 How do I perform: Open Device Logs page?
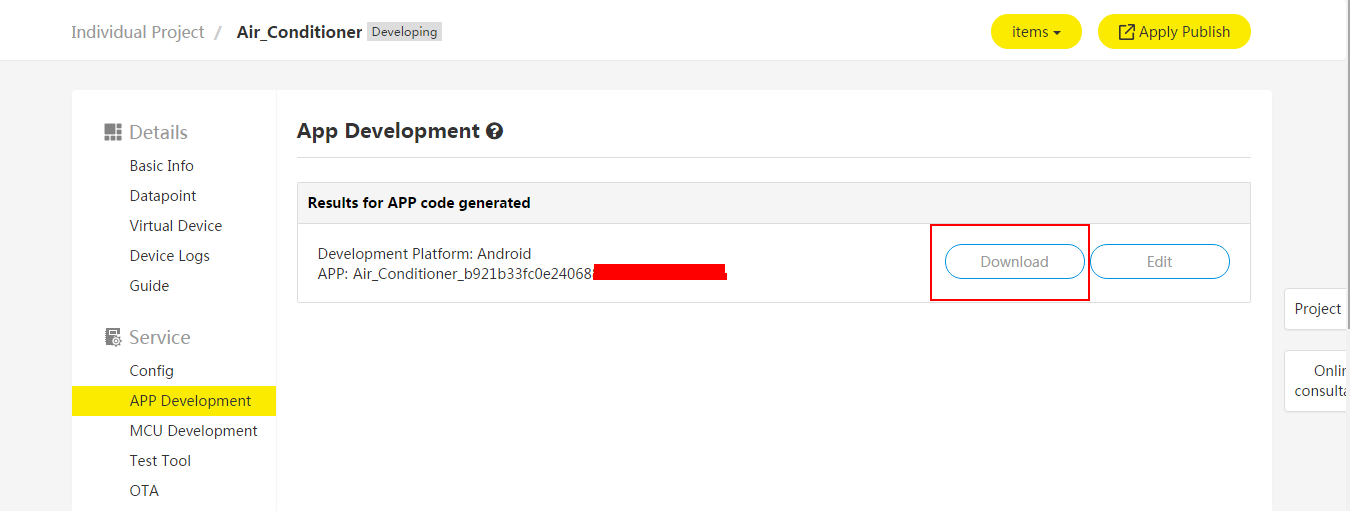(170, 256)
